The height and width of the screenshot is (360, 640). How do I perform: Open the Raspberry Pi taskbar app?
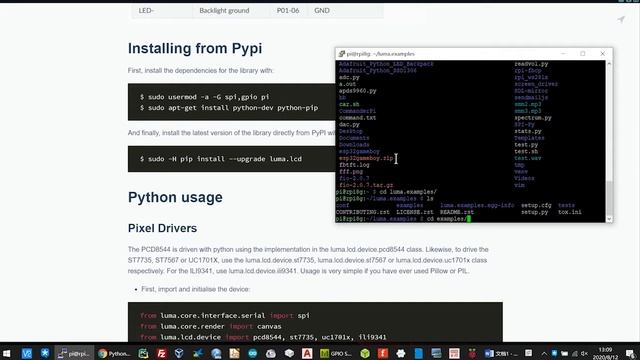(472, 353)
